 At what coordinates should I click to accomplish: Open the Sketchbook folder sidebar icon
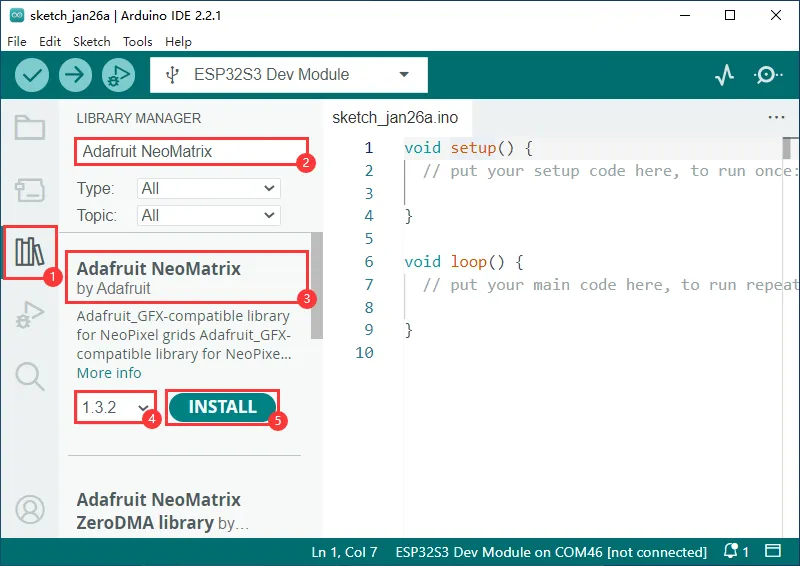coord(30,127)
